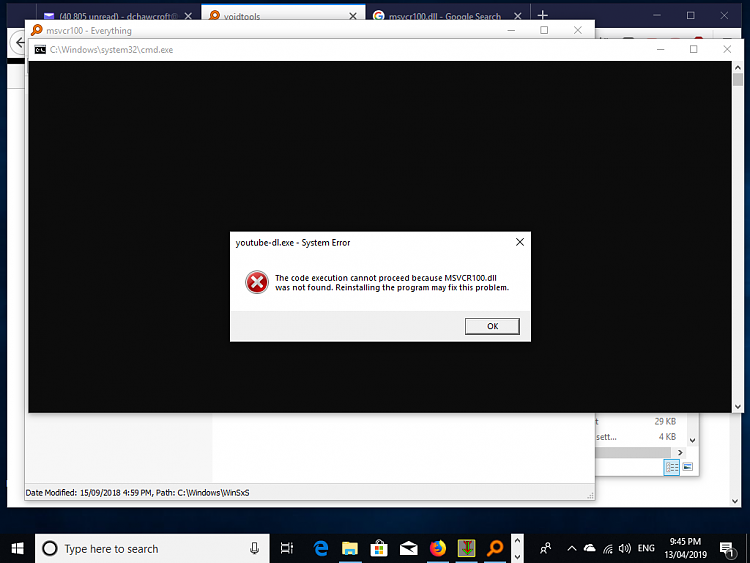Show hidden system tray icons

[x=572, y=548]
